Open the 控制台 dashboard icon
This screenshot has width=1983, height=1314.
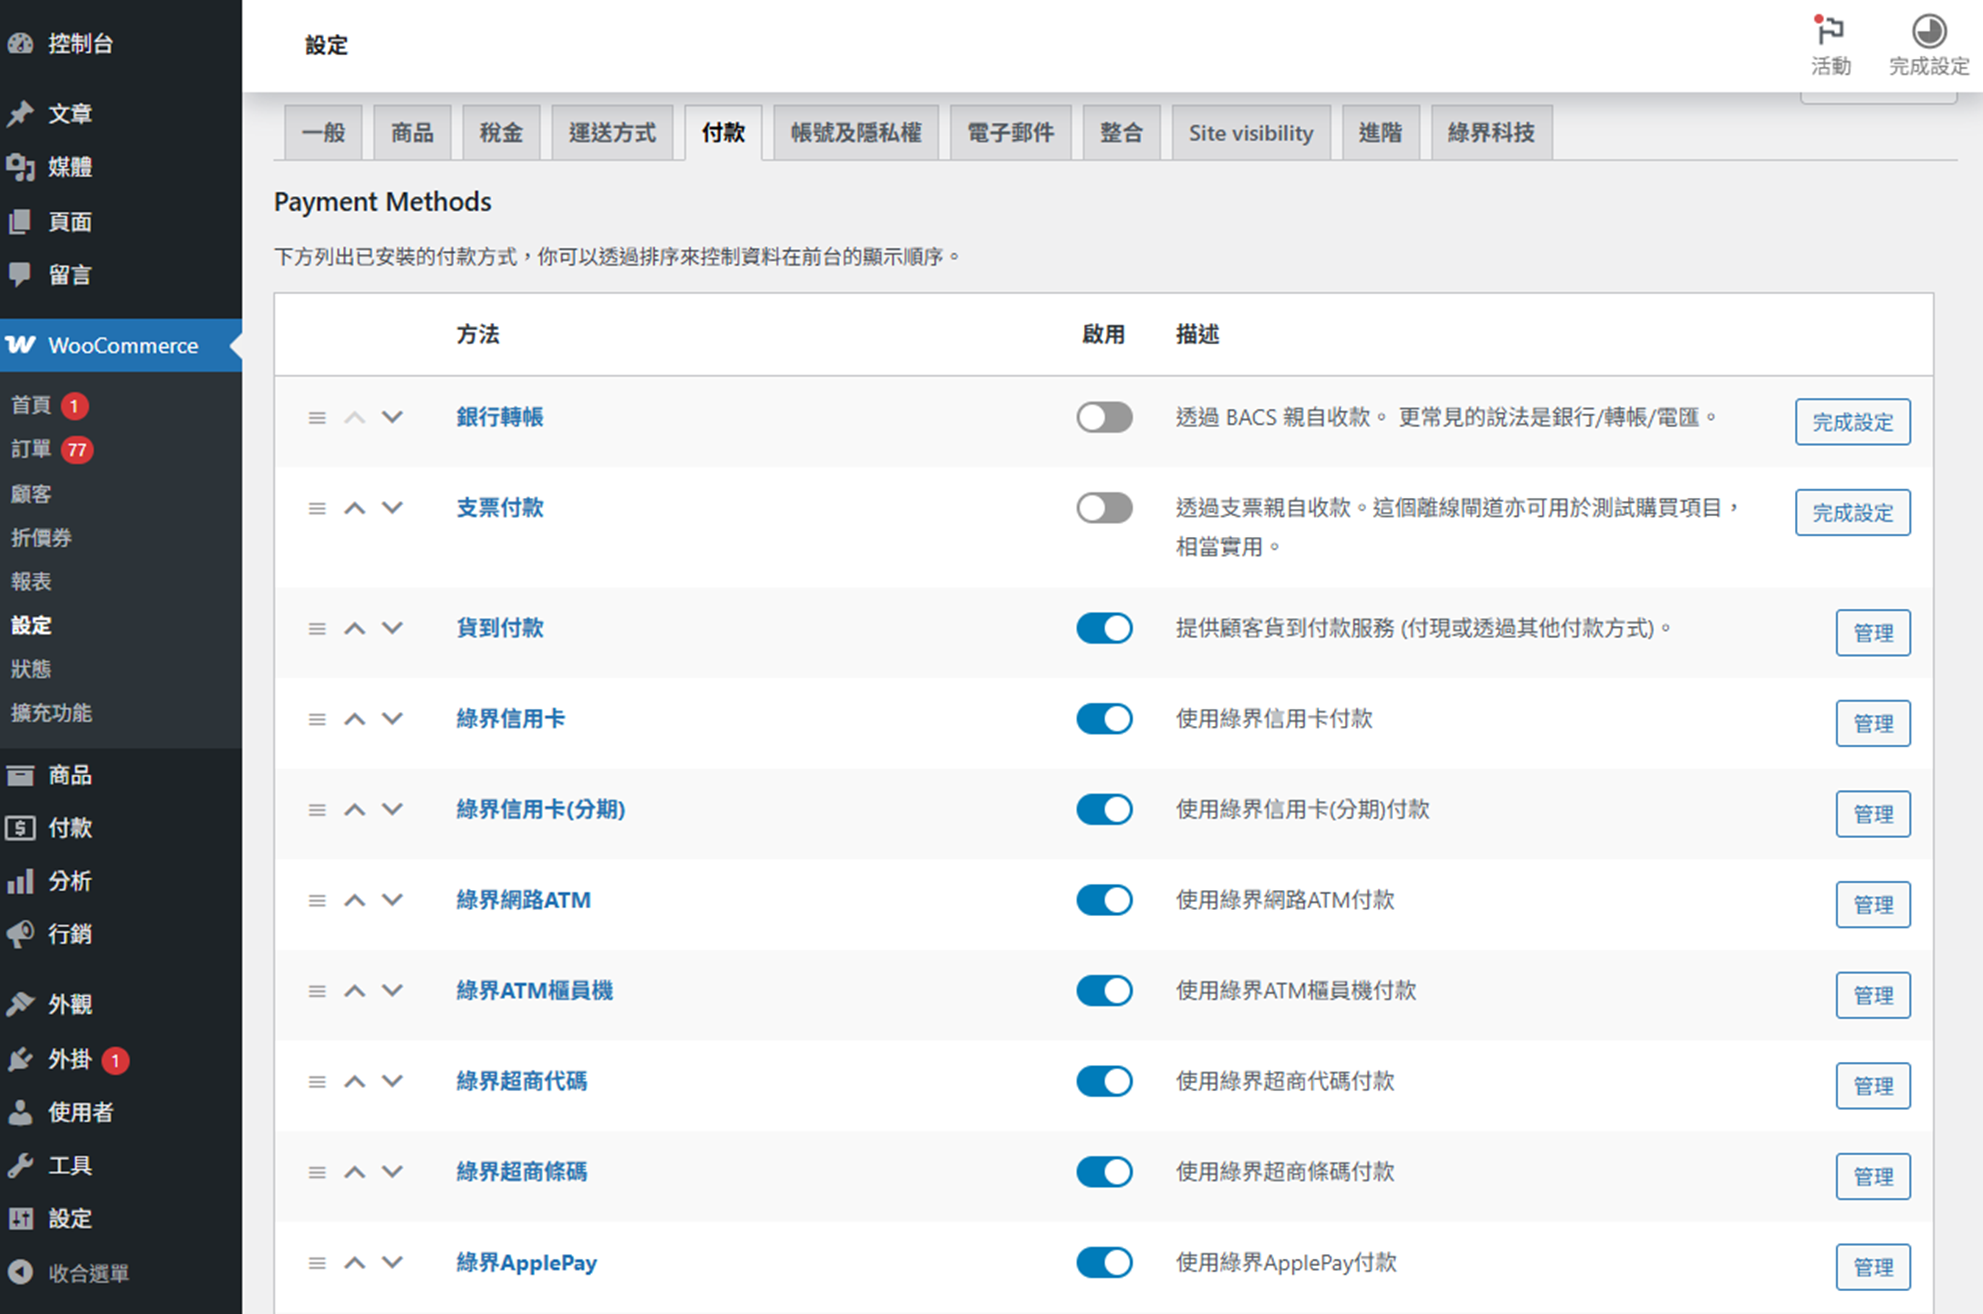(21, 44)
